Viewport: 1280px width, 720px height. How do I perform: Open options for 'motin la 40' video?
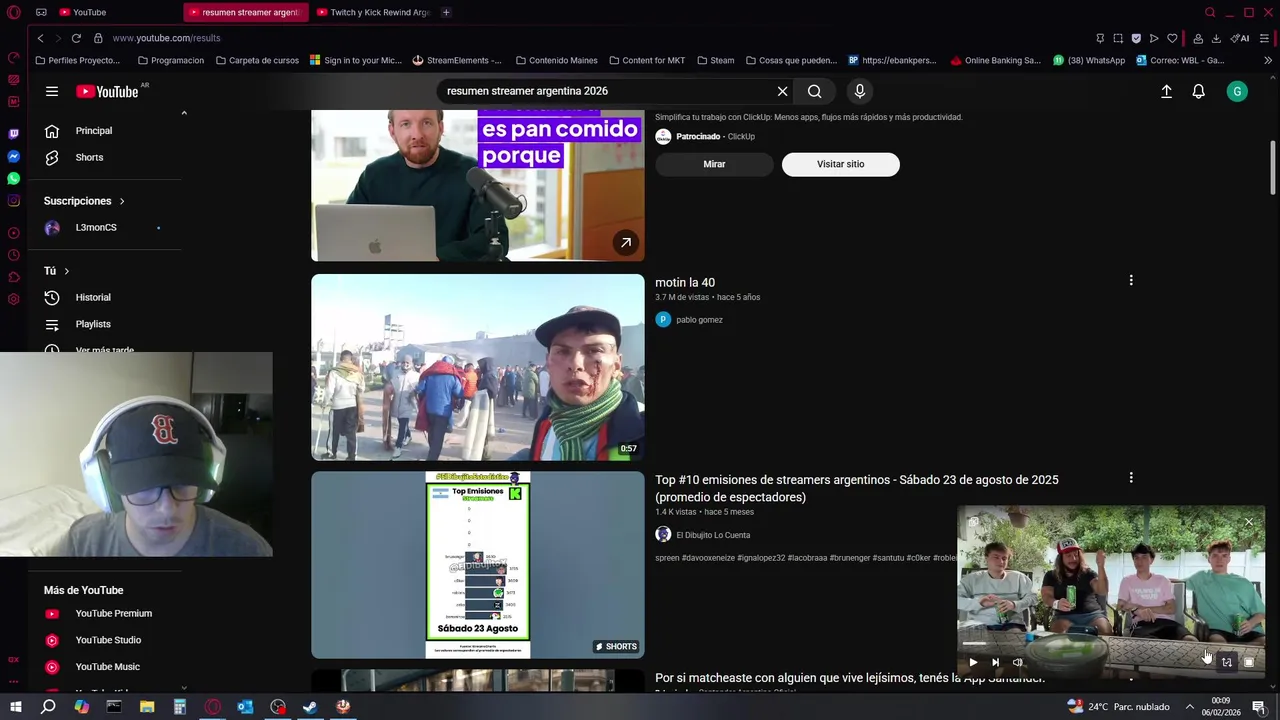1131,281
